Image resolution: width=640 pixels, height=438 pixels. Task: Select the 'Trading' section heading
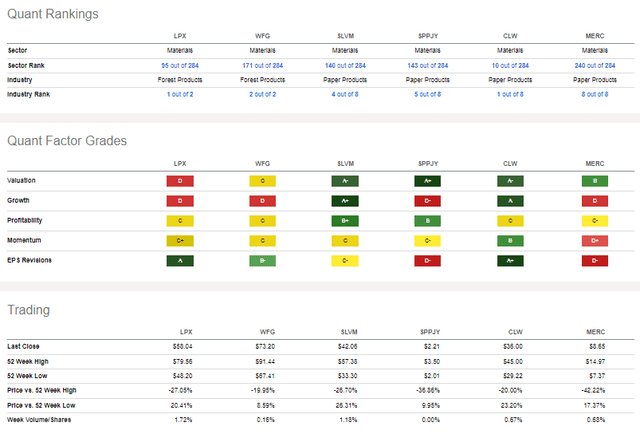click(29, 310)
